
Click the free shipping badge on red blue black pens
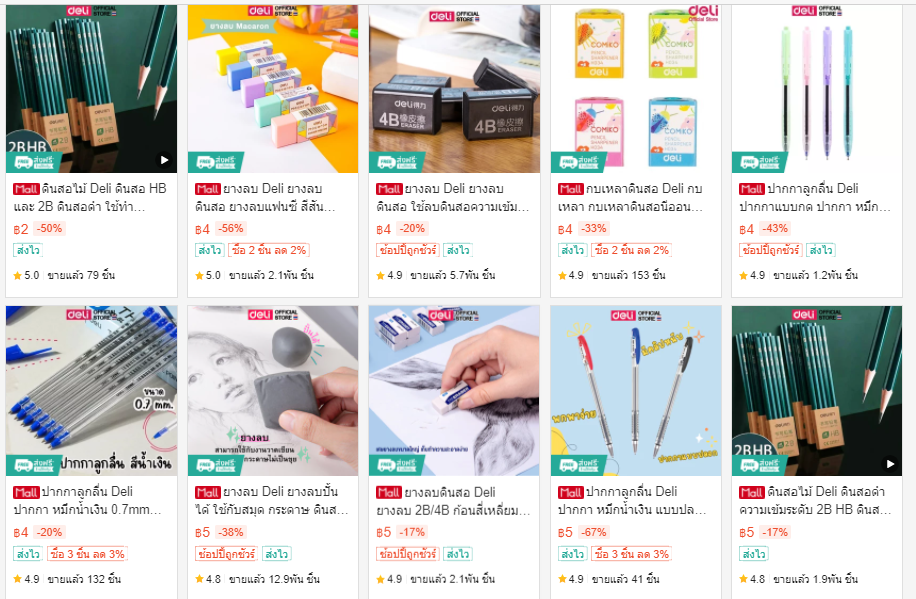coord(579,465)
